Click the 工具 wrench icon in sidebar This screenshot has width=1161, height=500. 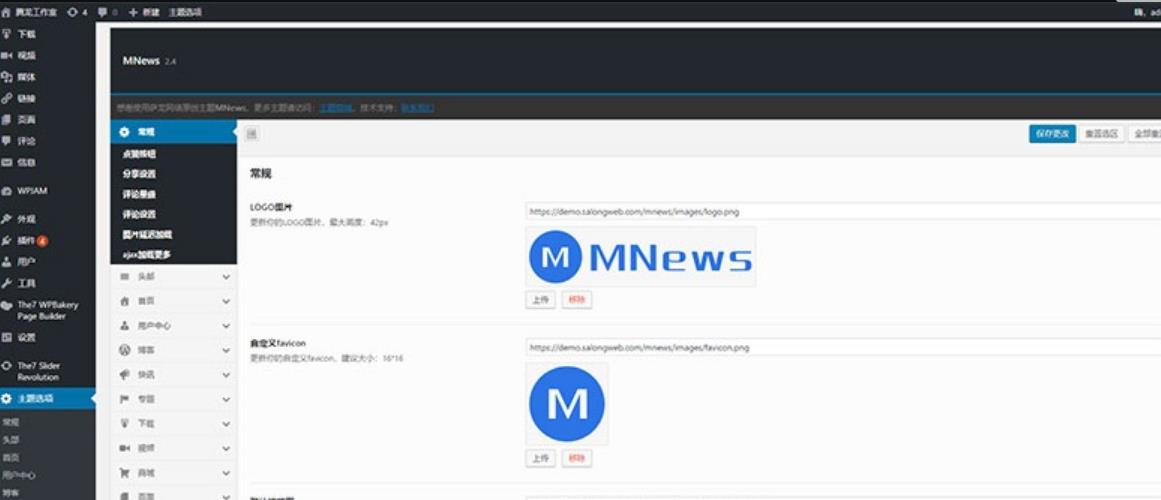point(7,283)
